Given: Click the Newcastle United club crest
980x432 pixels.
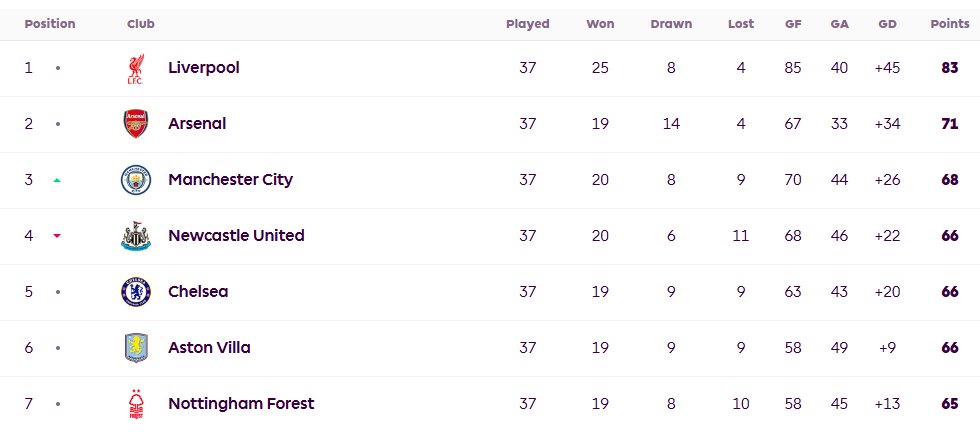Looking at the screenshot, I should [135, 236].
